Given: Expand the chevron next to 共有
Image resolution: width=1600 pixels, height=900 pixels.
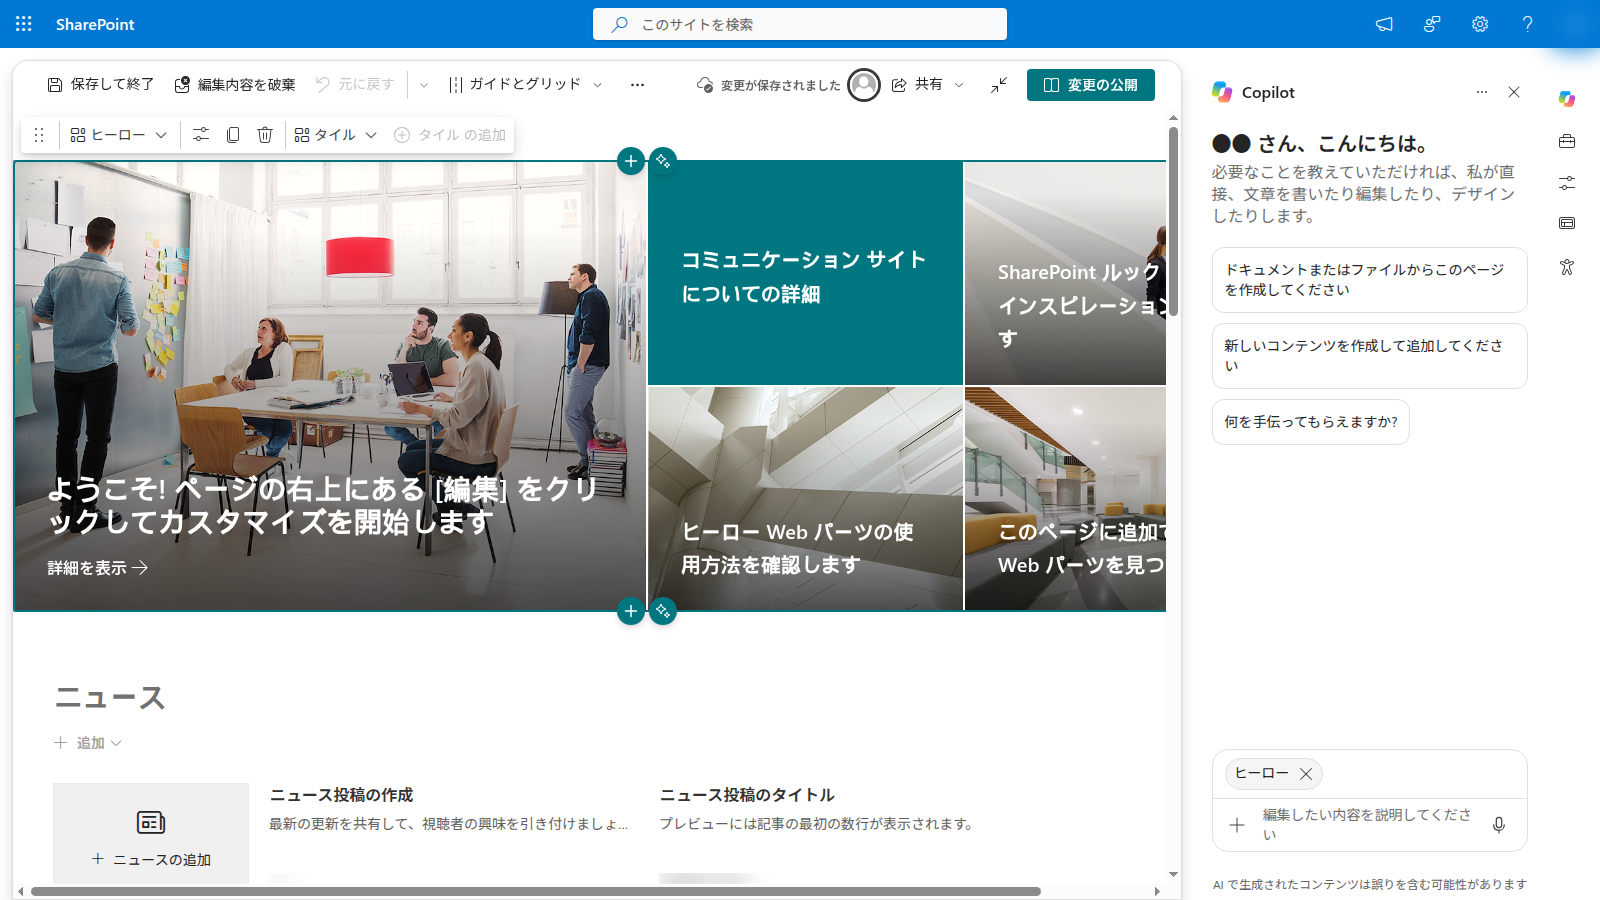Looking at the screenshot, I should [x=959, y=85].
